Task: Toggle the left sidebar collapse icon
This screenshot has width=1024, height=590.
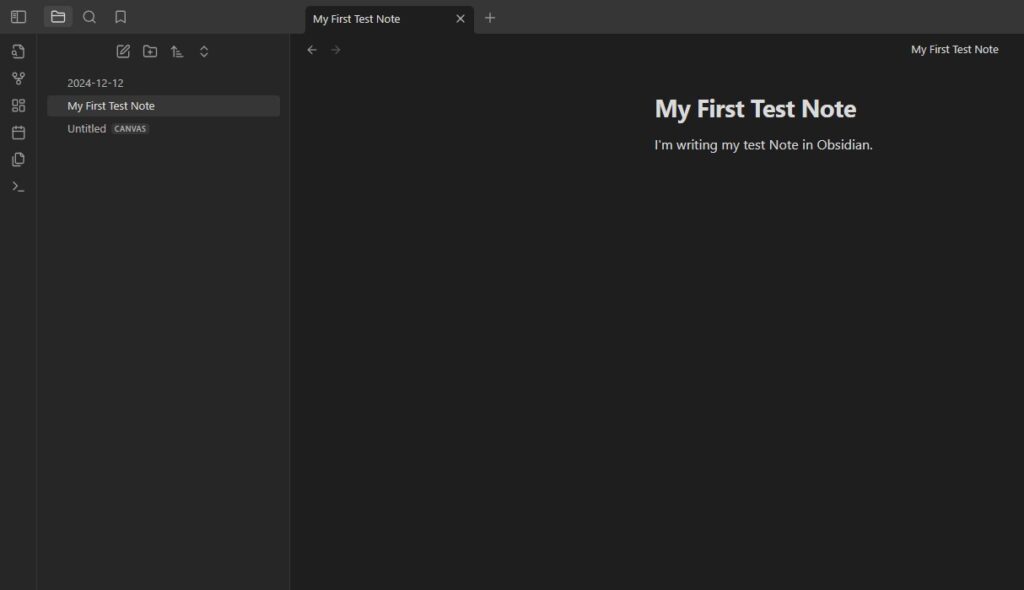Action: point(18,17)
